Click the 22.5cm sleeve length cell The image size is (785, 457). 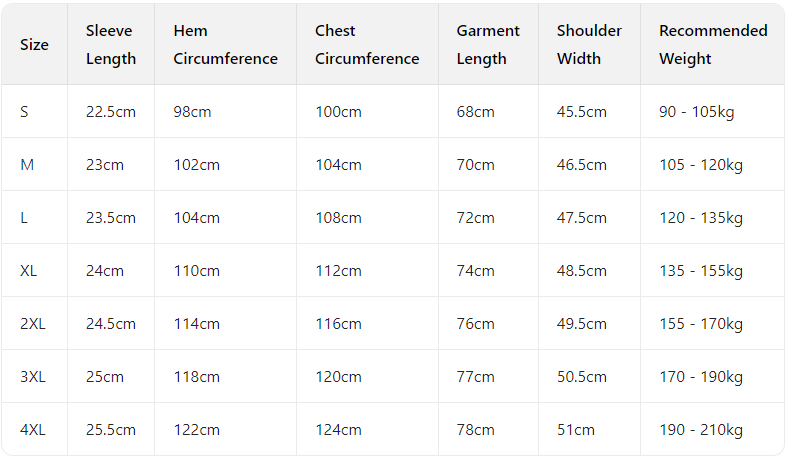tap(110, 112)
